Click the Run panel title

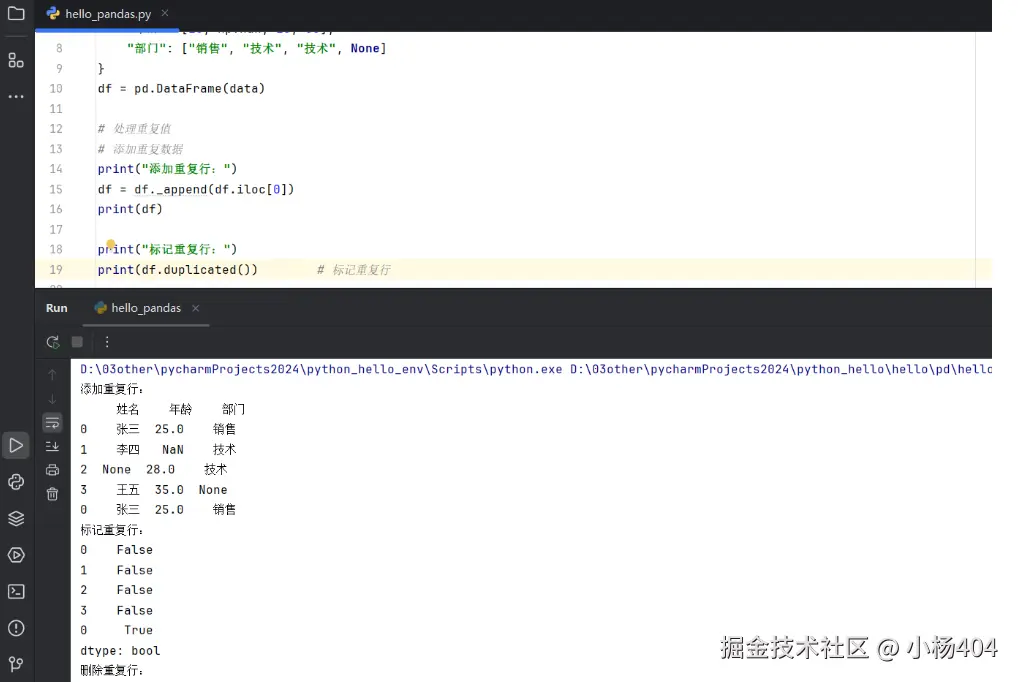point(56,308)
